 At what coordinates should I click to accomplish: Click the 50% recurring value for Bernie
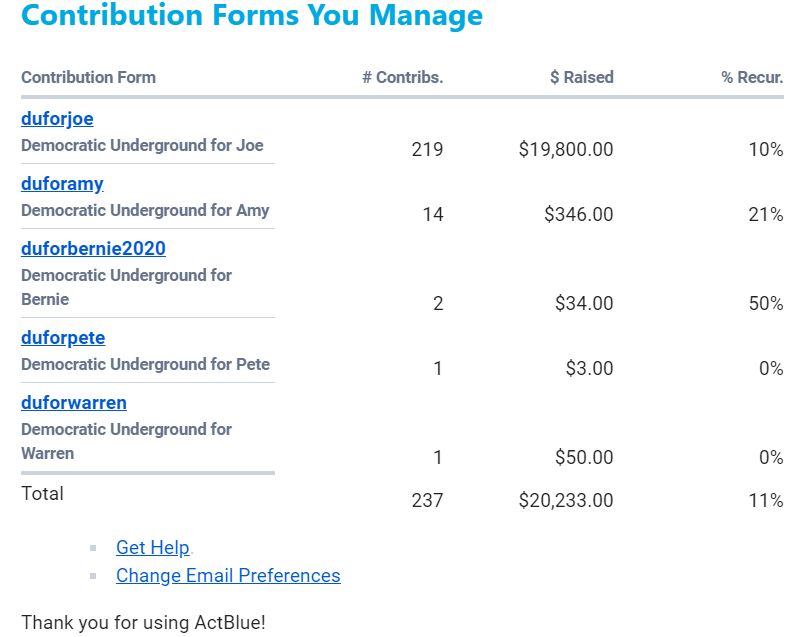click(766, 303)
